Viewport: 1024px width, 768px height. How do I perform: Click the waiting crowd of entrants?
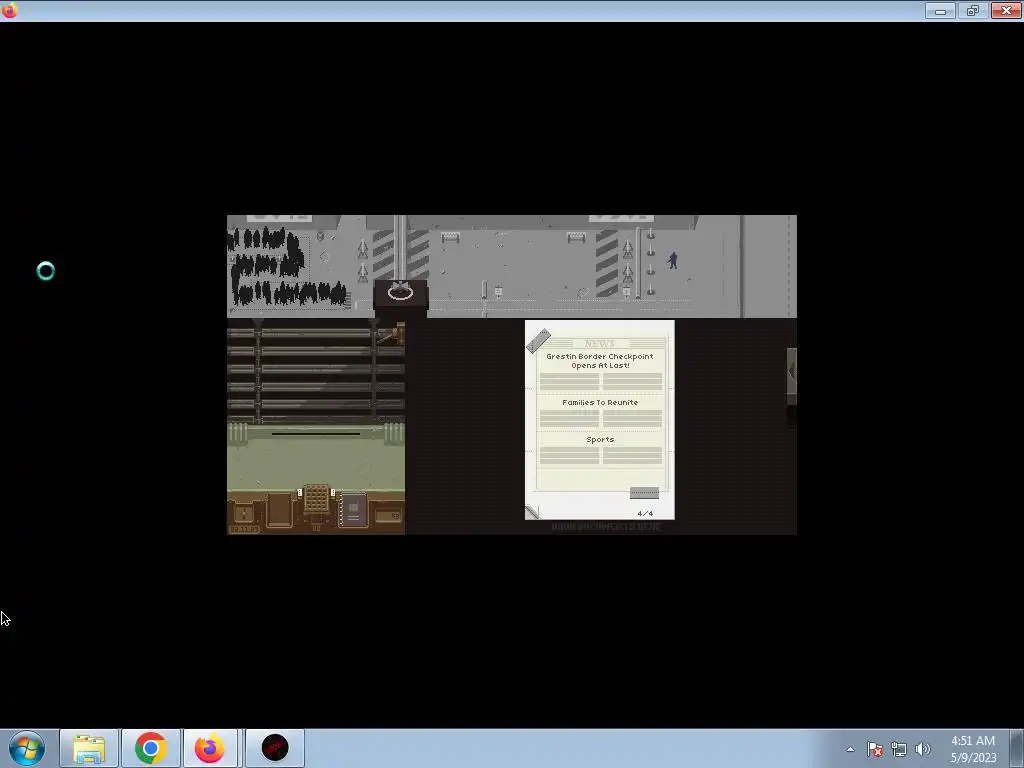click(x=285, y=266)
